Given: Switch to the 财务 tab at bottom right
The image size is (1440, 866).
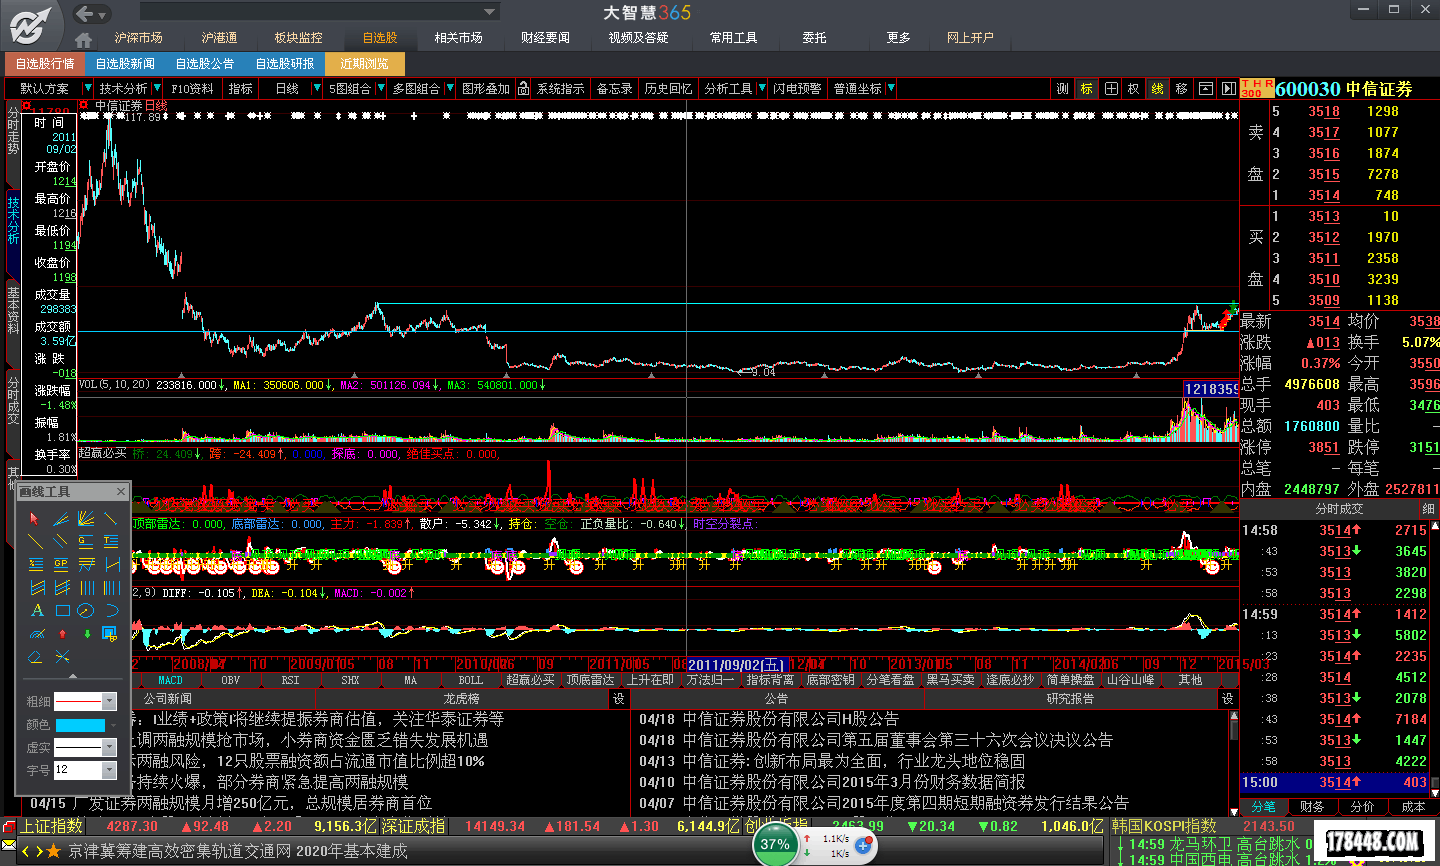Looking at the screenshot, I should coord(1312,806).
